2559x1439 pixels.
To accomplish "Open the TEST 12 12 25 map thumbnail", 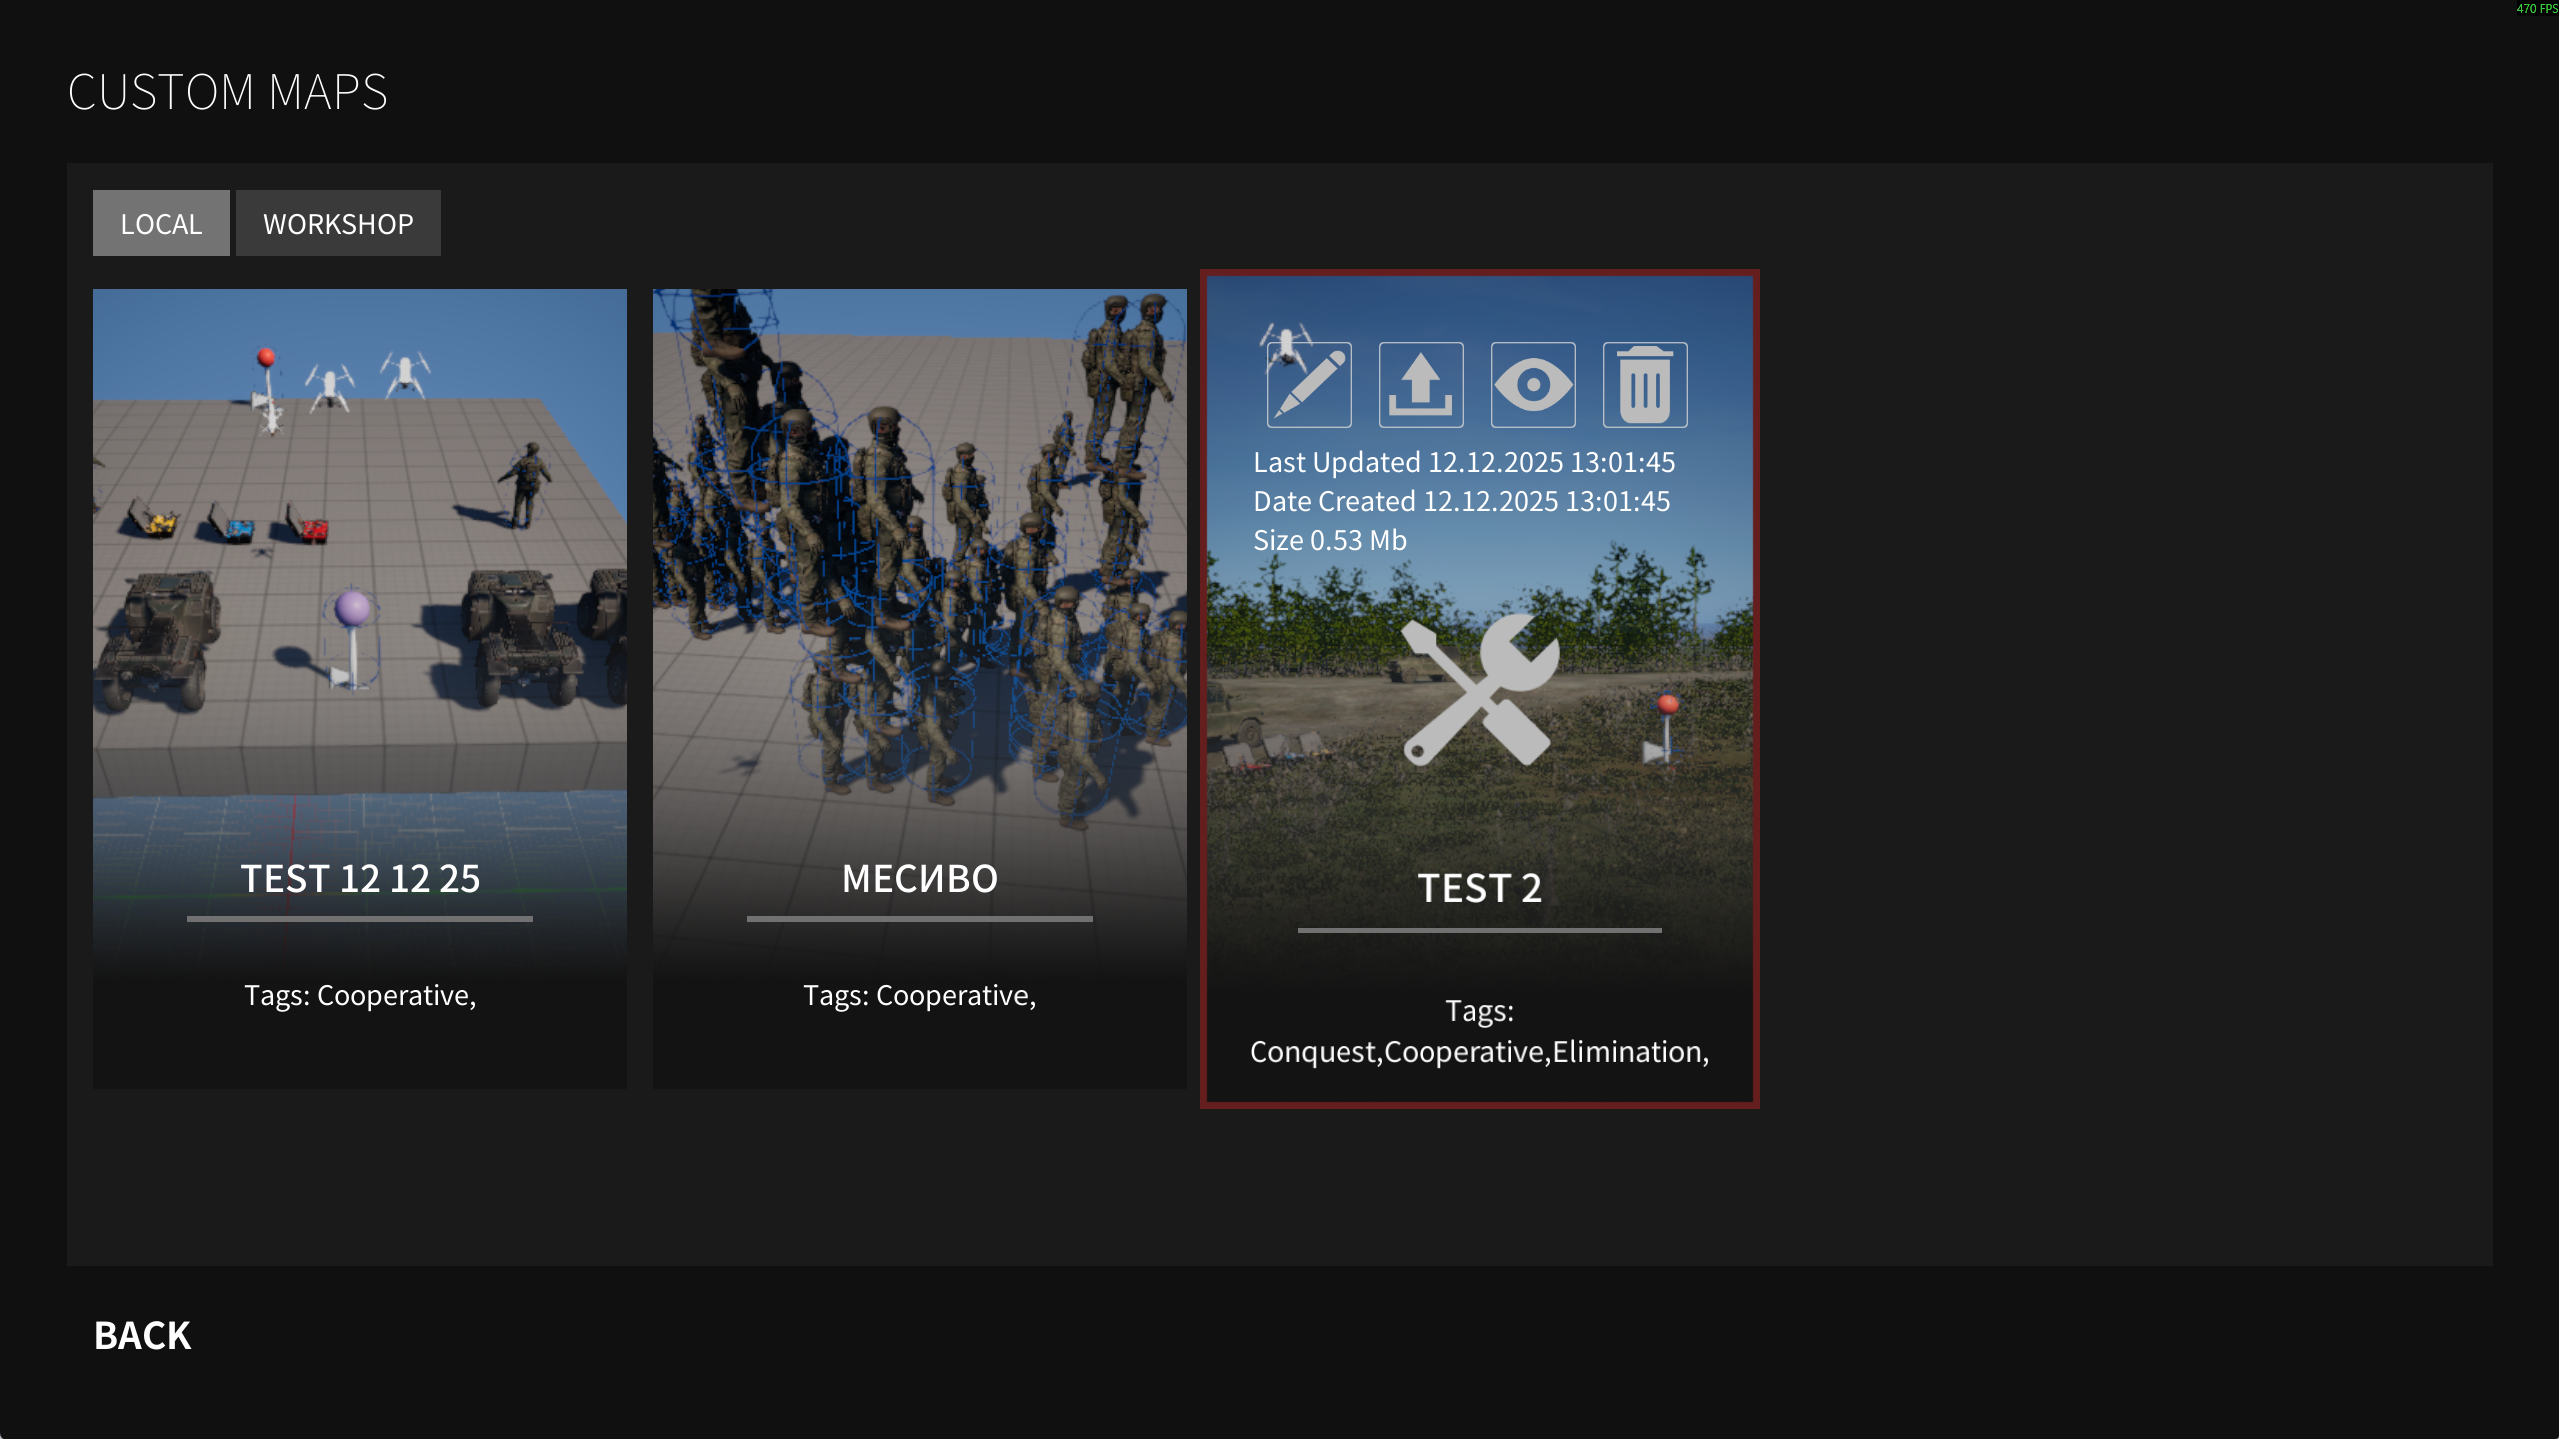I will [x=360, y=560].
